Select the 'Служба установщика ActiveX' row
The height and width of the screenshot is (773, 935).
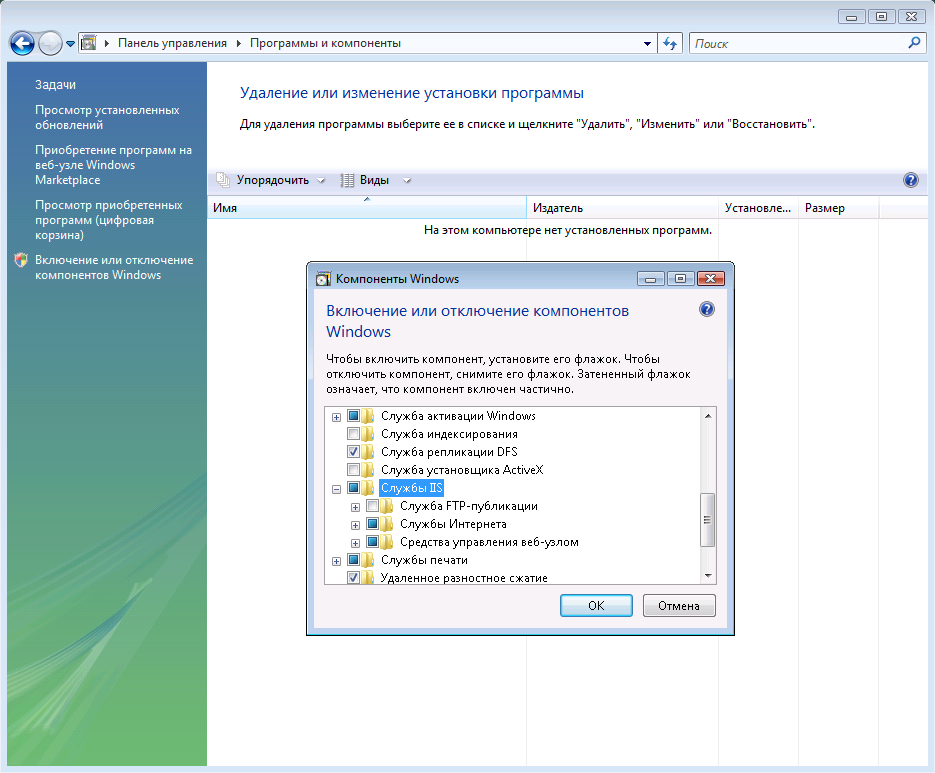tap(462, 469)
